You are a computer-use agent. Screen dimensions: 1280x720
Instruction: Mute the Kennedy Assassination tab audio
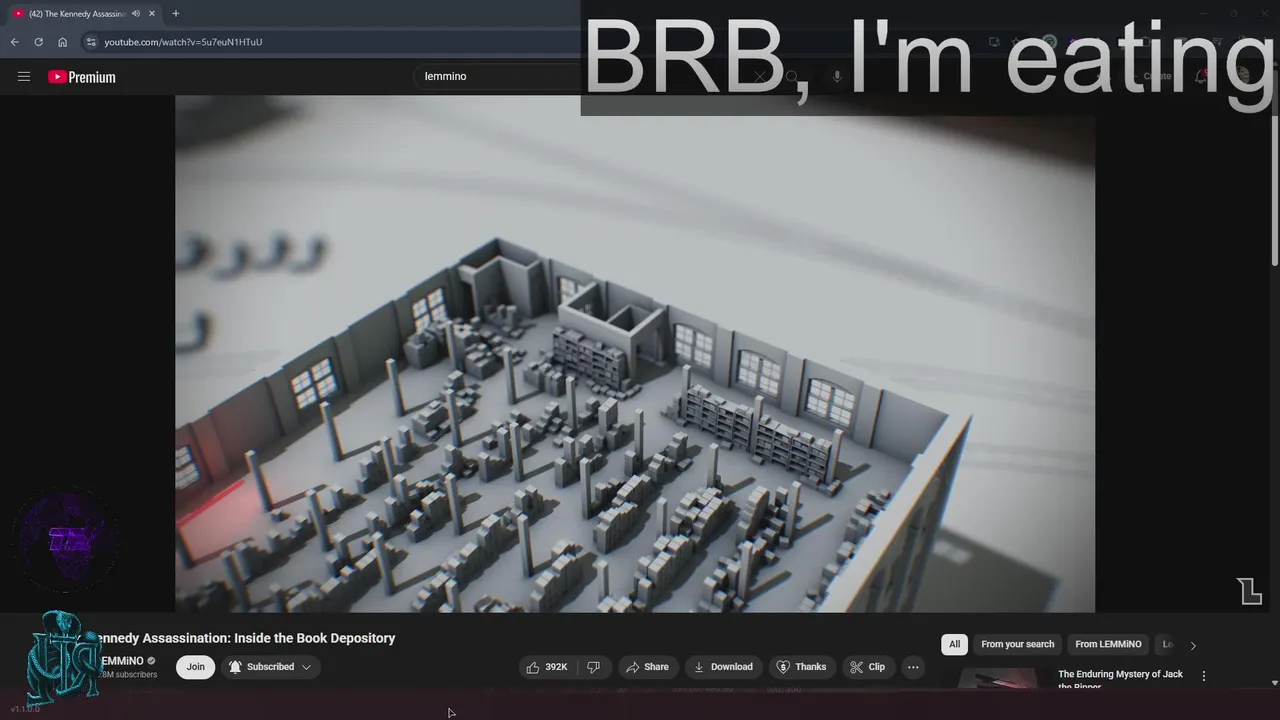pos(136,14)
